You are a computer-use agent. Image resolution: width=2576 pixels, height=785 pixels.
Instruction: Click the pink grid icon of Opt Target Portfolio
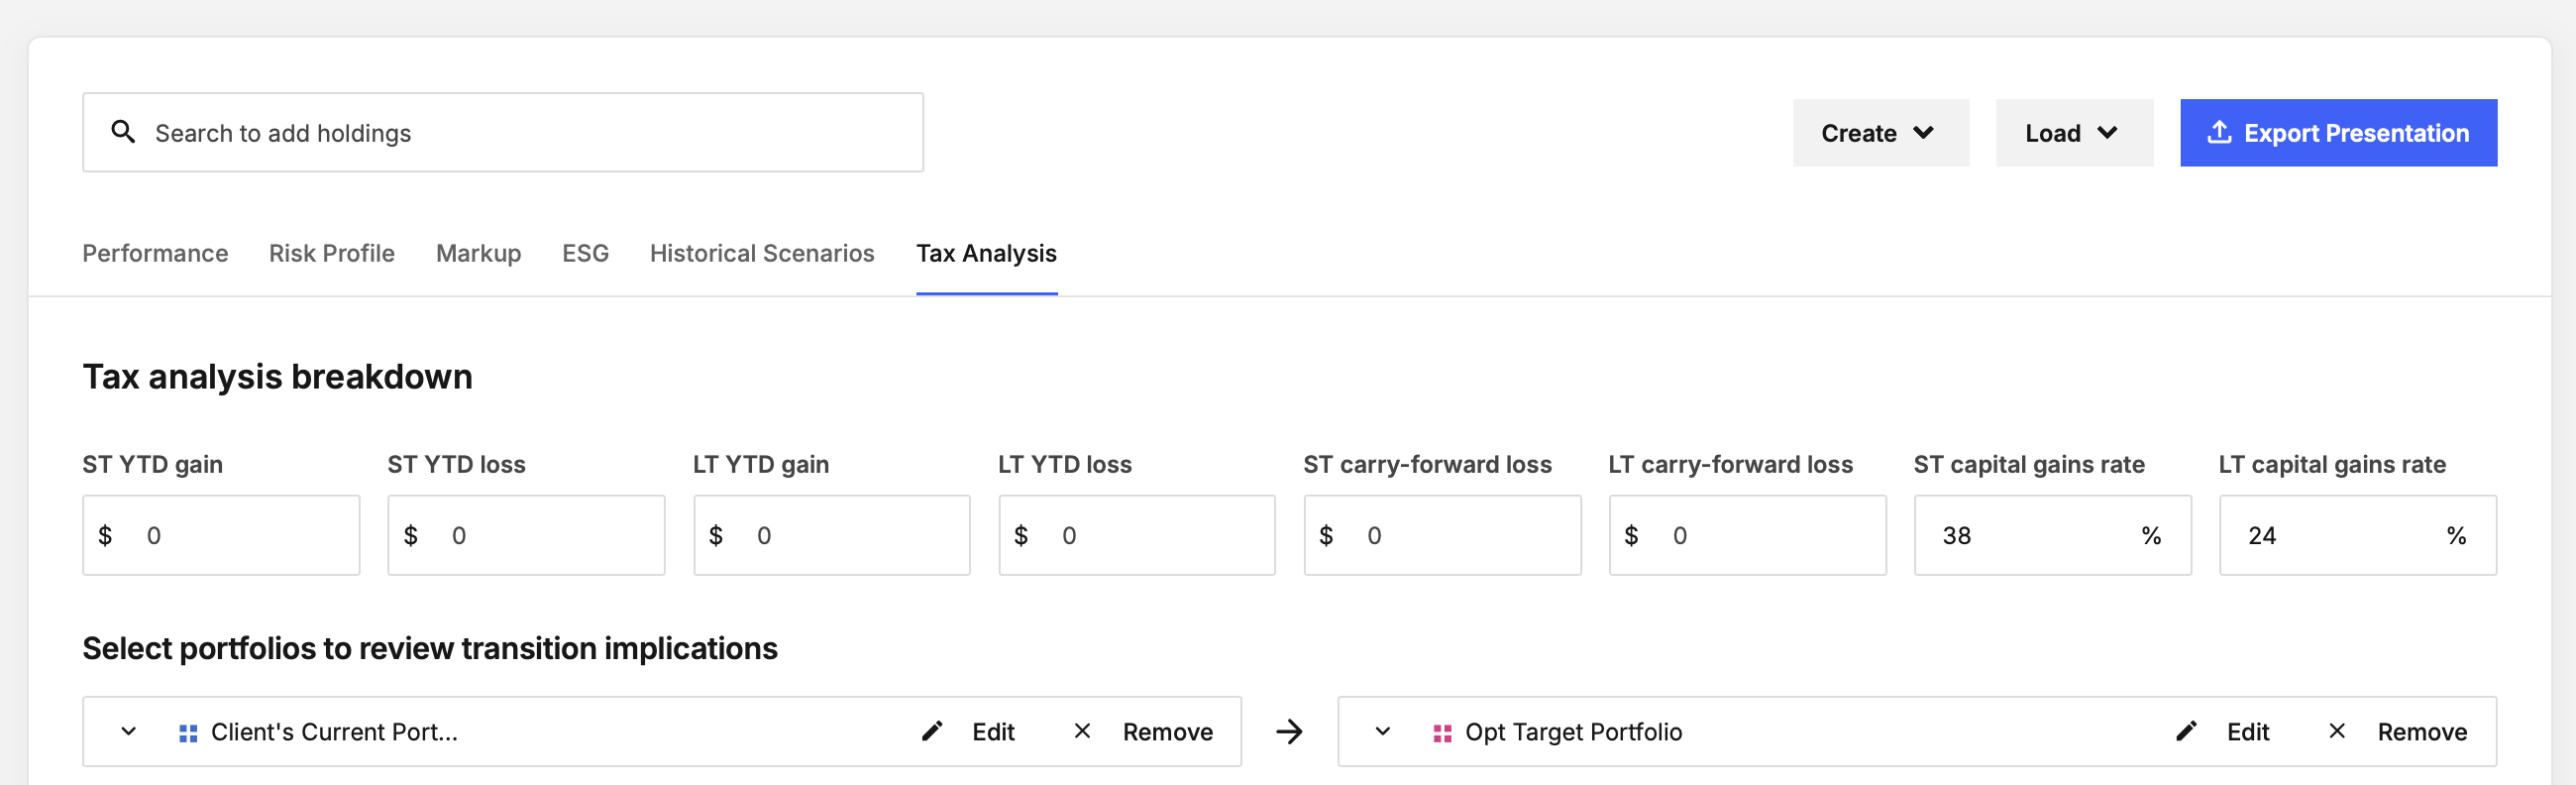click(1442, 734)
